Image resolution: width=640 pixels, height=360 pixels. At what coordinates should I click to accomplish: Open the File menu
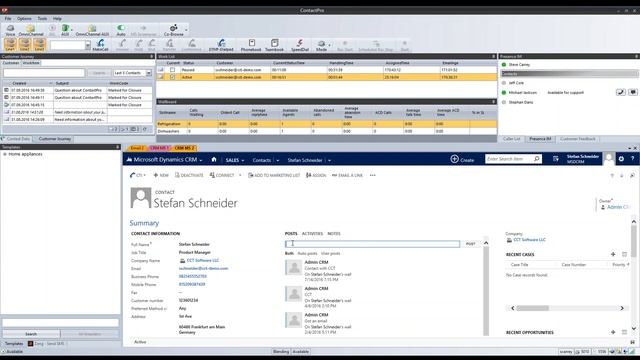(8, 18)
